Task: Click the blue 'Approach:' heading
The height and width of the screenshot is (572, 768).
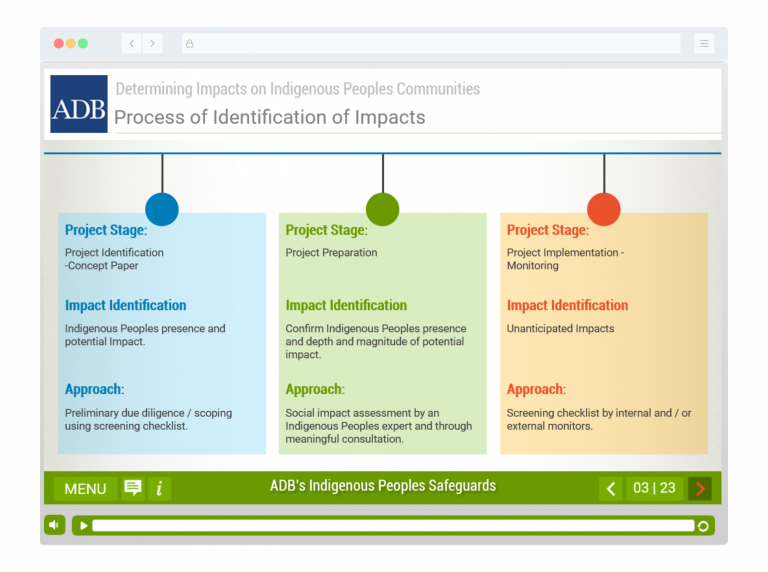Action: tap(95, 389)
